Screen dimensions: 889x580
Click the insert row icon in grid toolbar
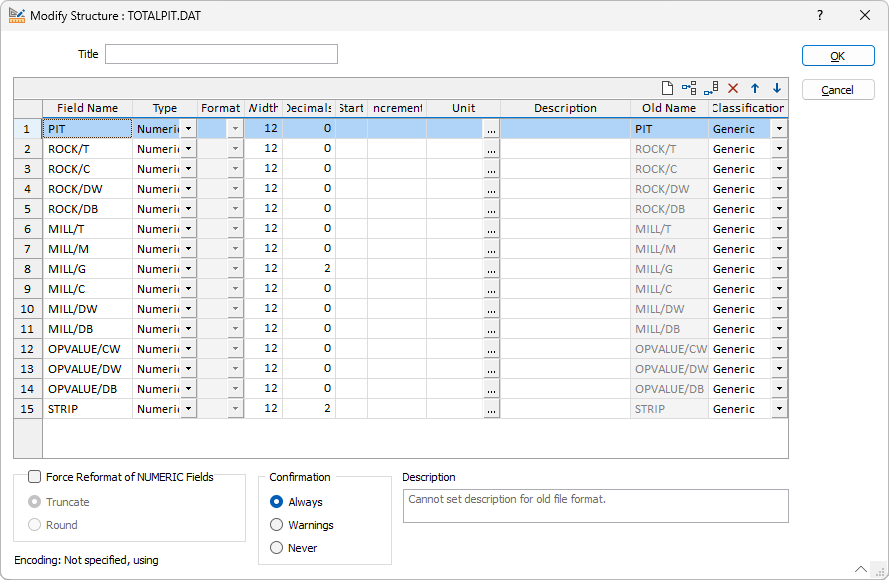pyautogui.click(x=689, y=89)
